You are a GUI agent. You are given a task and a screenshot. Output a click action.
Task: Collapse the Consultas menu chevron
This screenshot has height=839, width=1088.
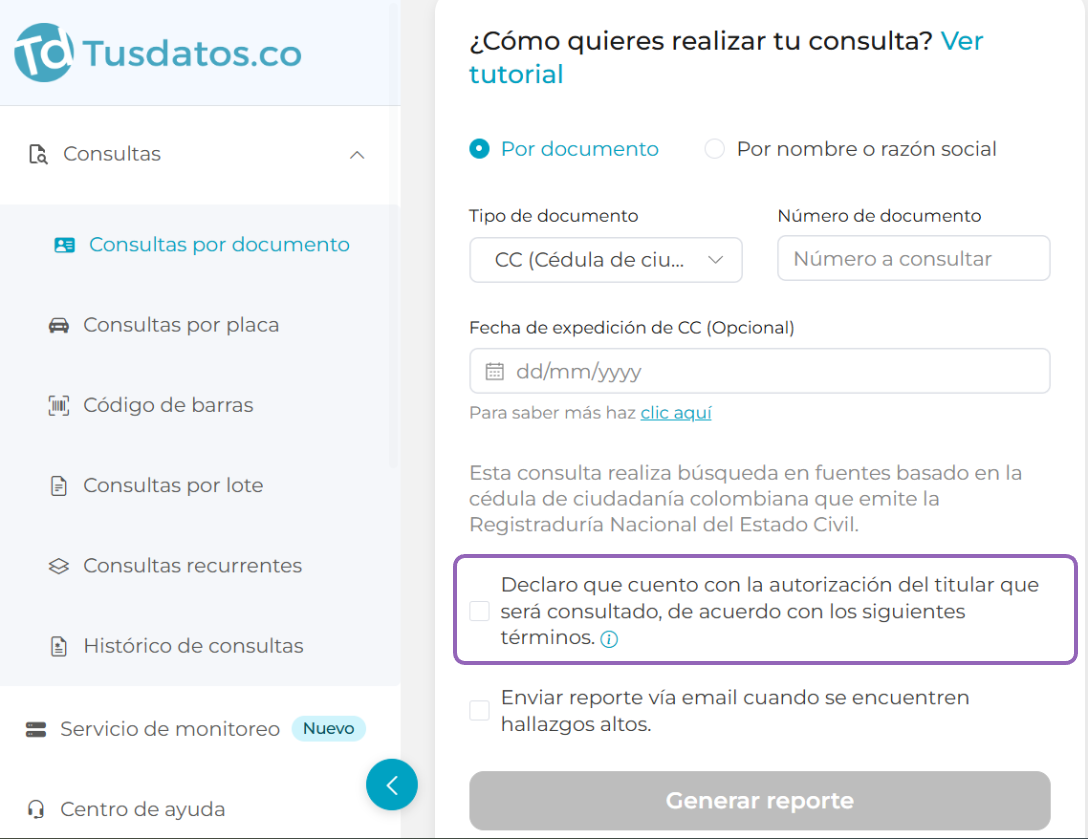[x=357, y=155]
